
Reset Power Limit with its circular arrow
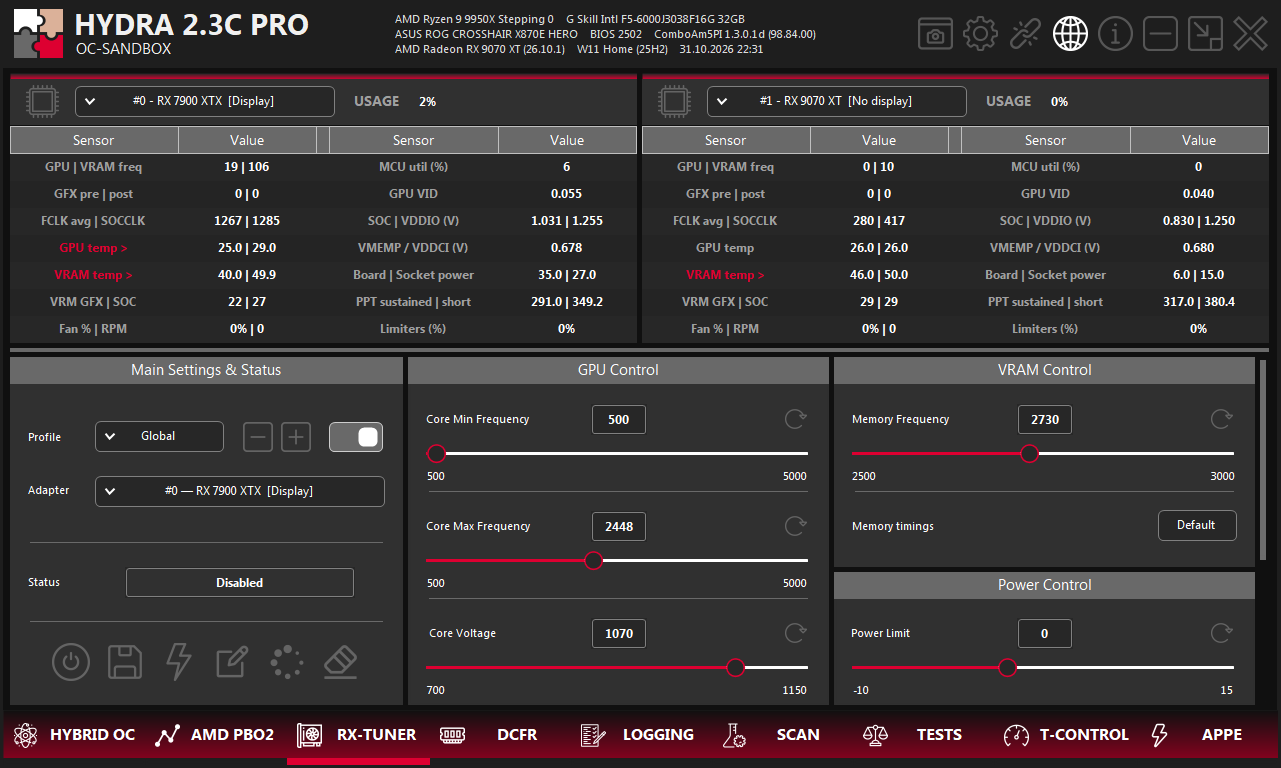1221,633
